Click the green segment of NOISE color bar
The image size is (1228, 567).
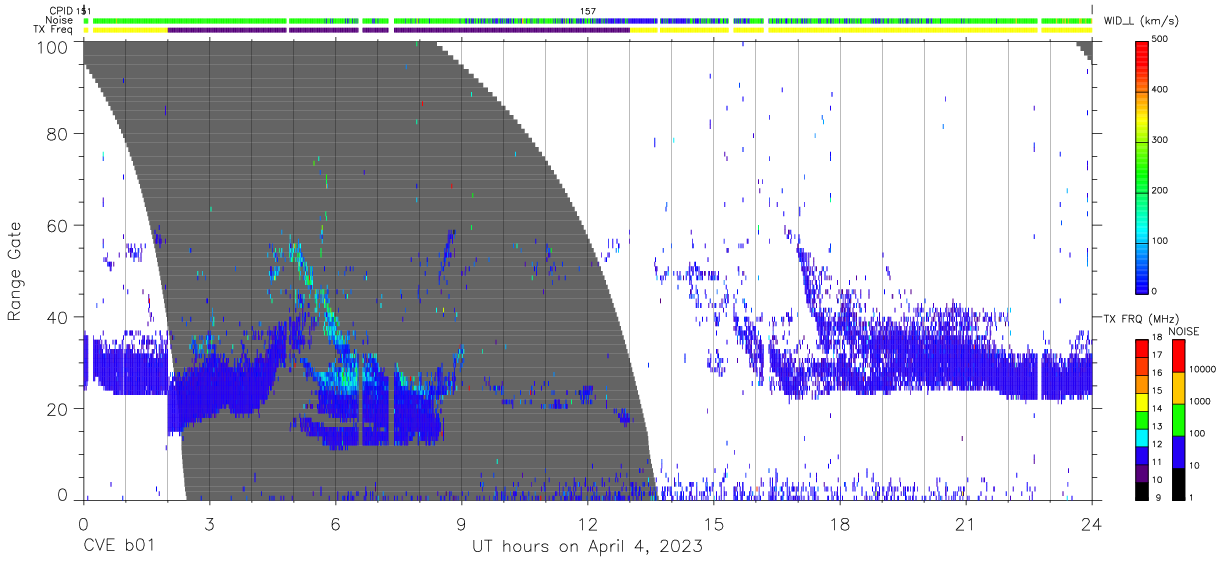tap(1177, 419)
